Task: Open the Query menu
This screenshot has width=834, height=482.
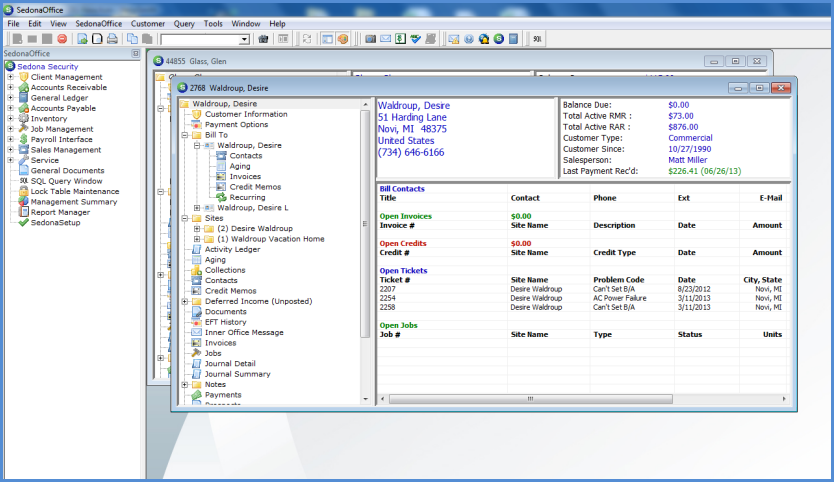Action: (x=184, y=24)
